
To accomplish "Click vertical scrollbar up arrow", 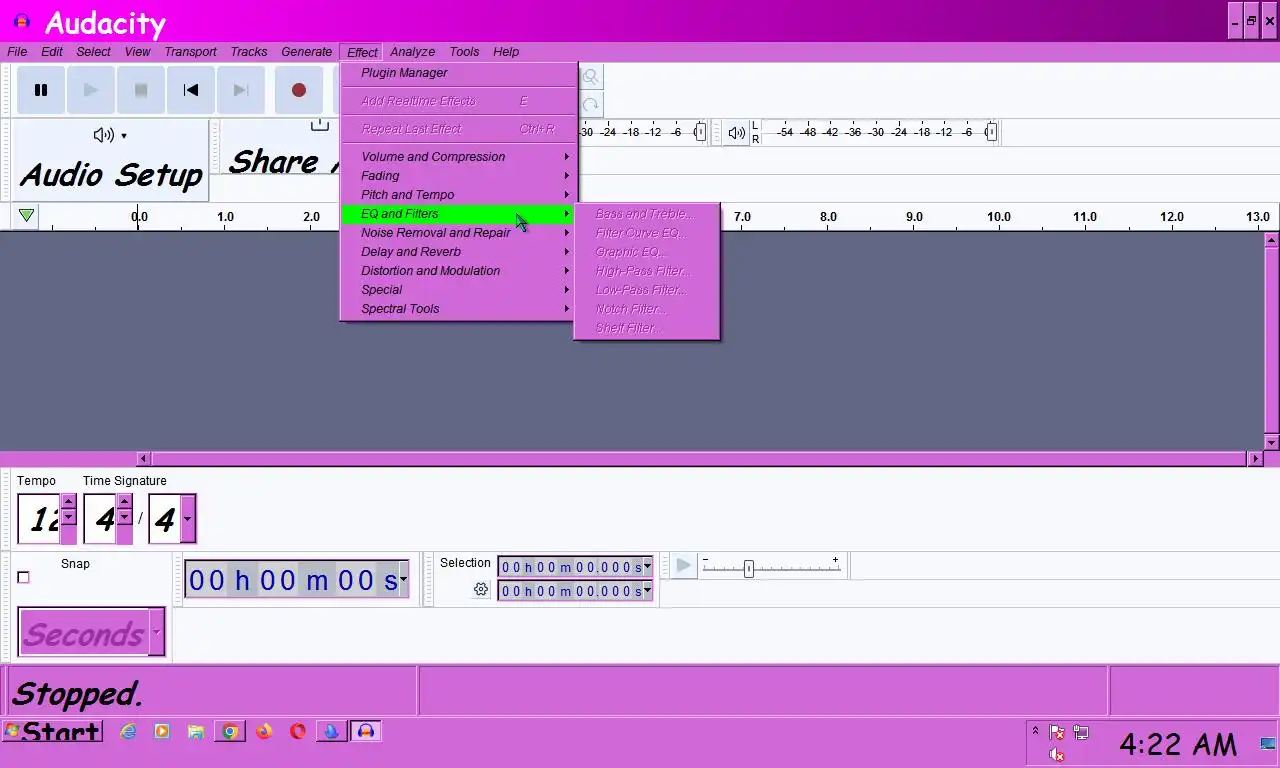I will click(1272, 240).
